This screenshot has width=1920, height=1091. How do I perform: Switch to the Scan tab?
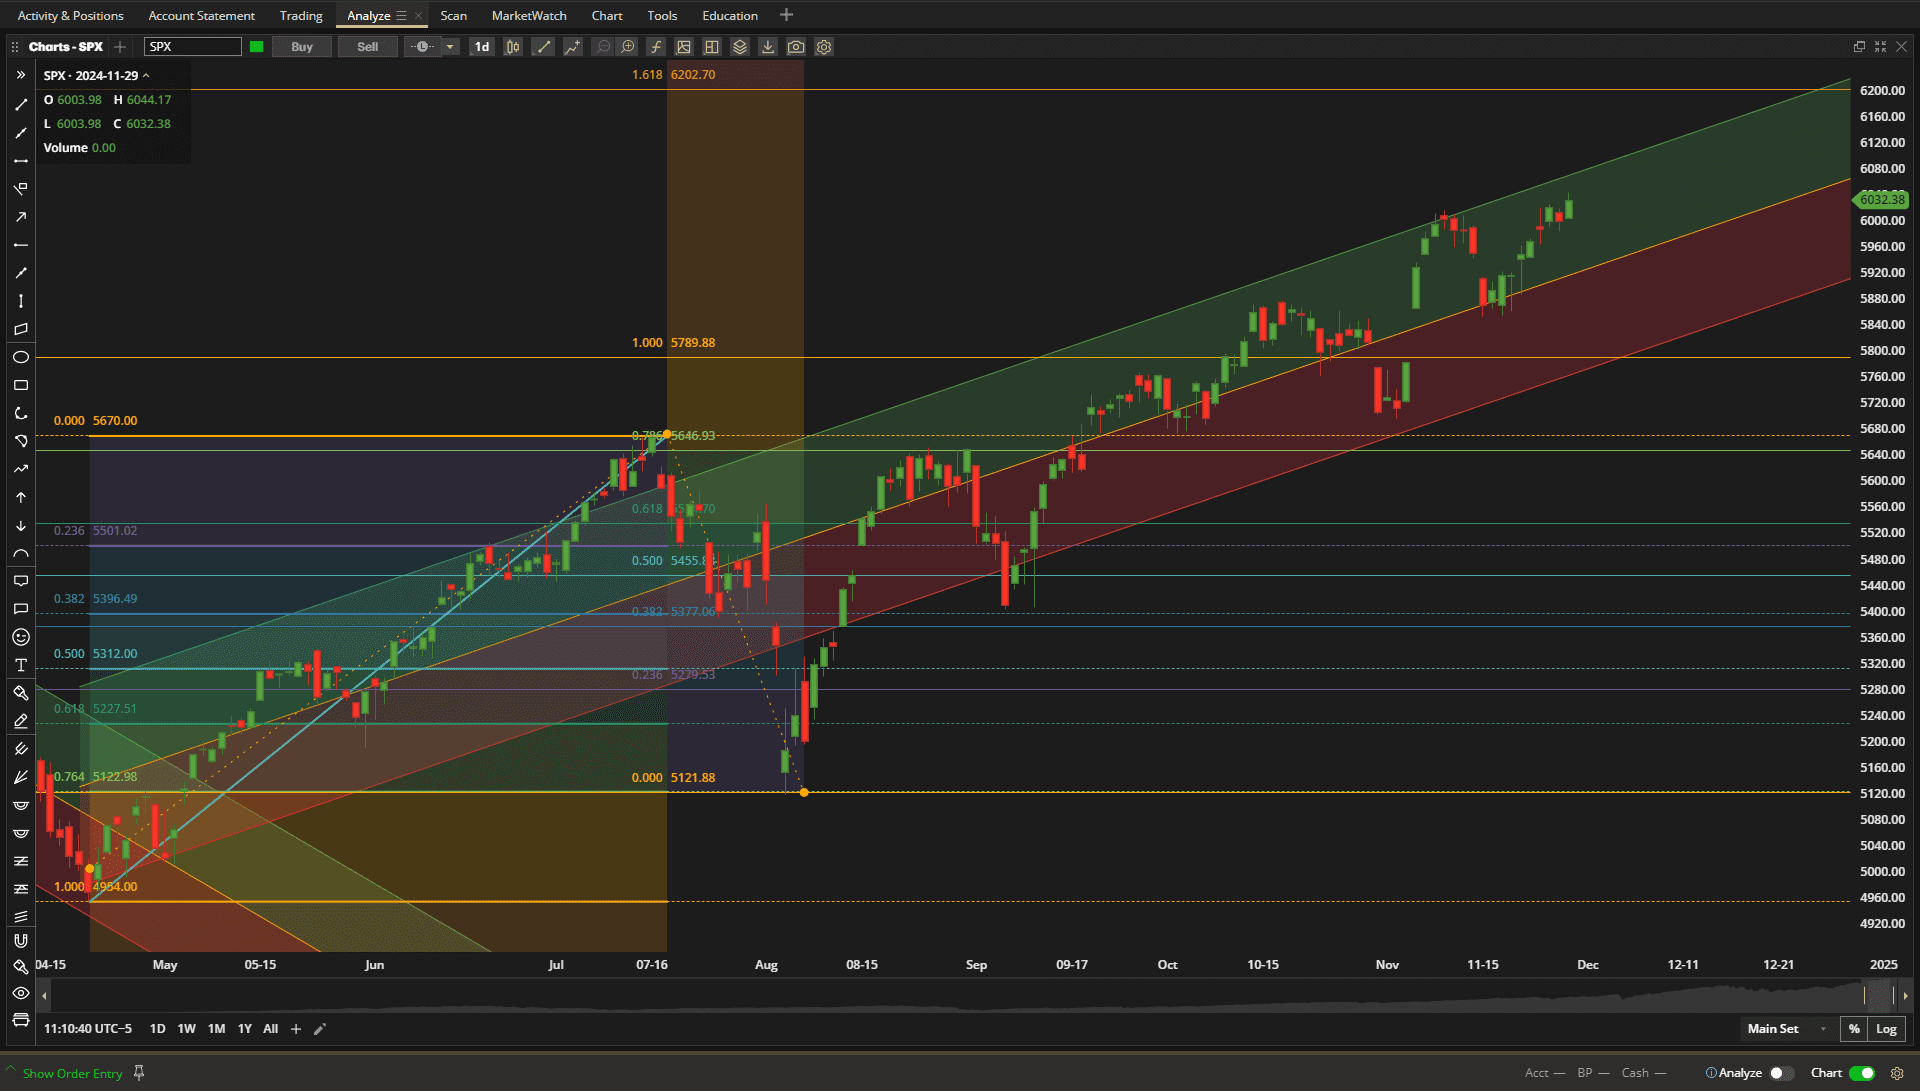(453, 16)
